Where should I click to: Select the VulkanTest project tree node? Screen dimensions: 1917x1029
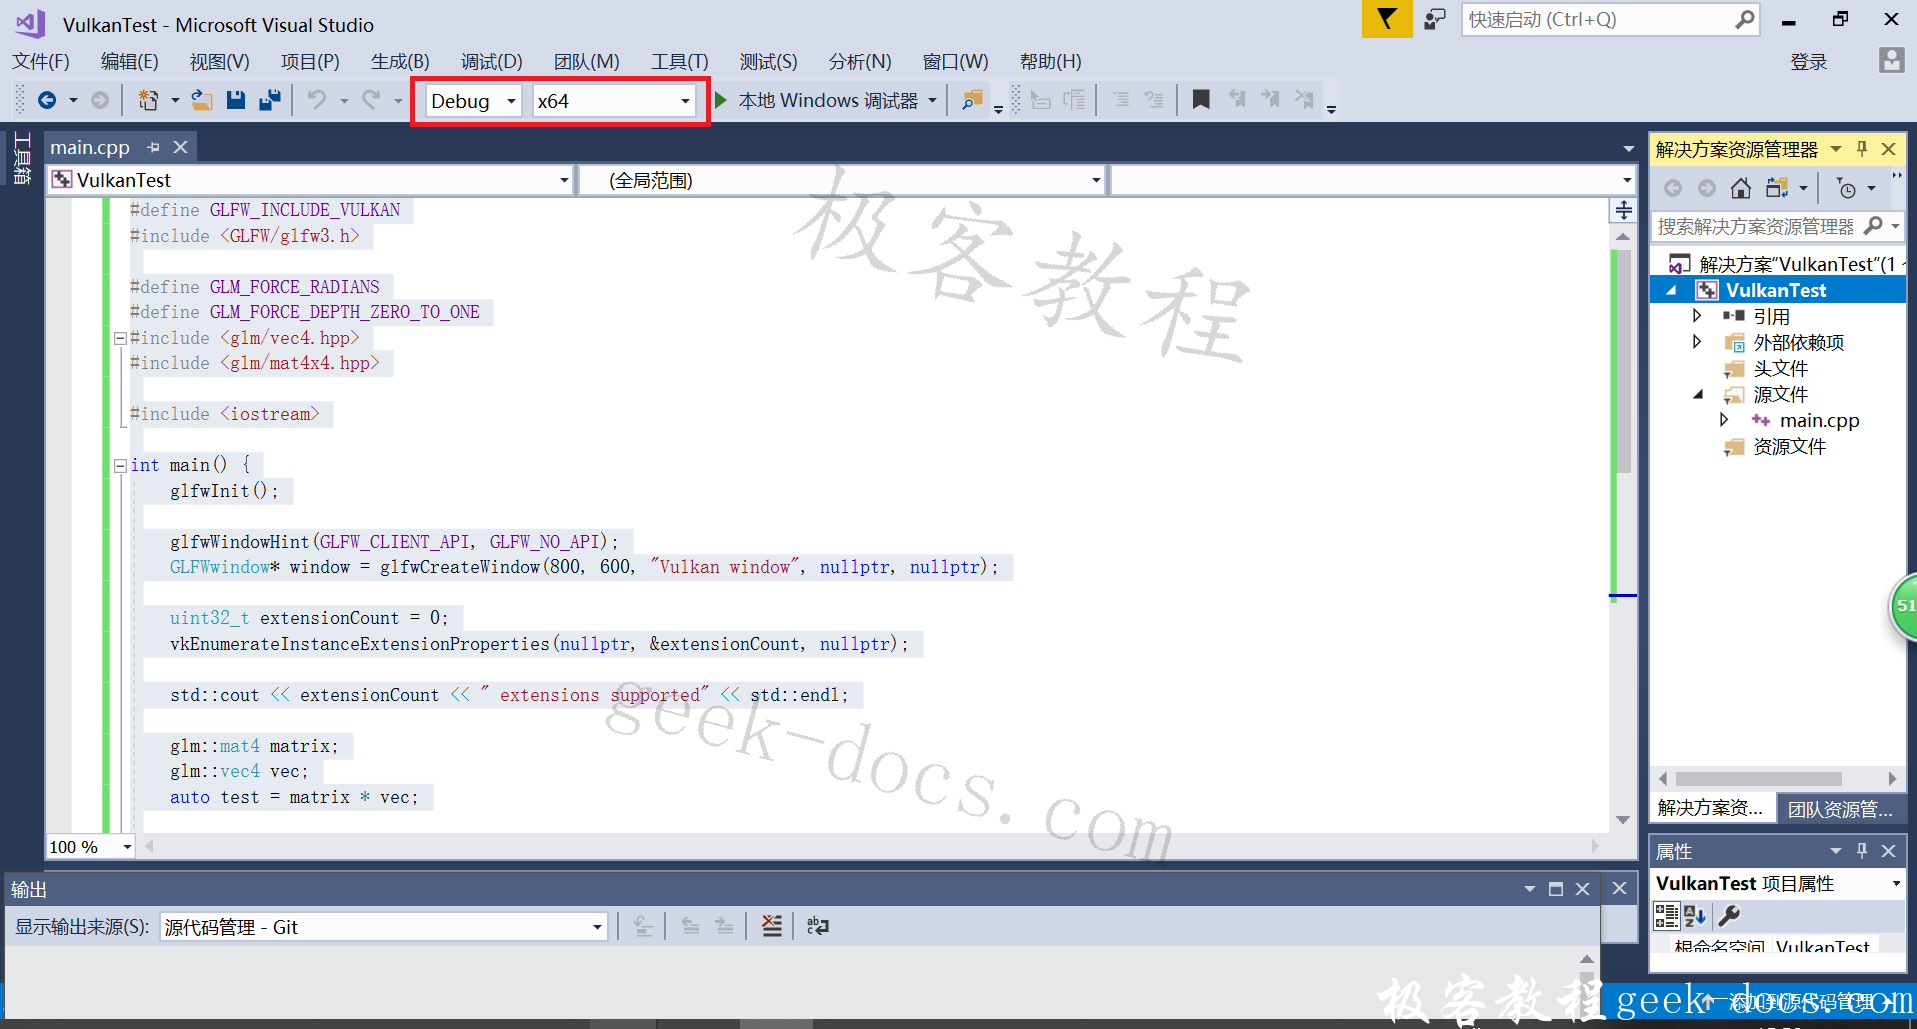(x=1775, y=290)
